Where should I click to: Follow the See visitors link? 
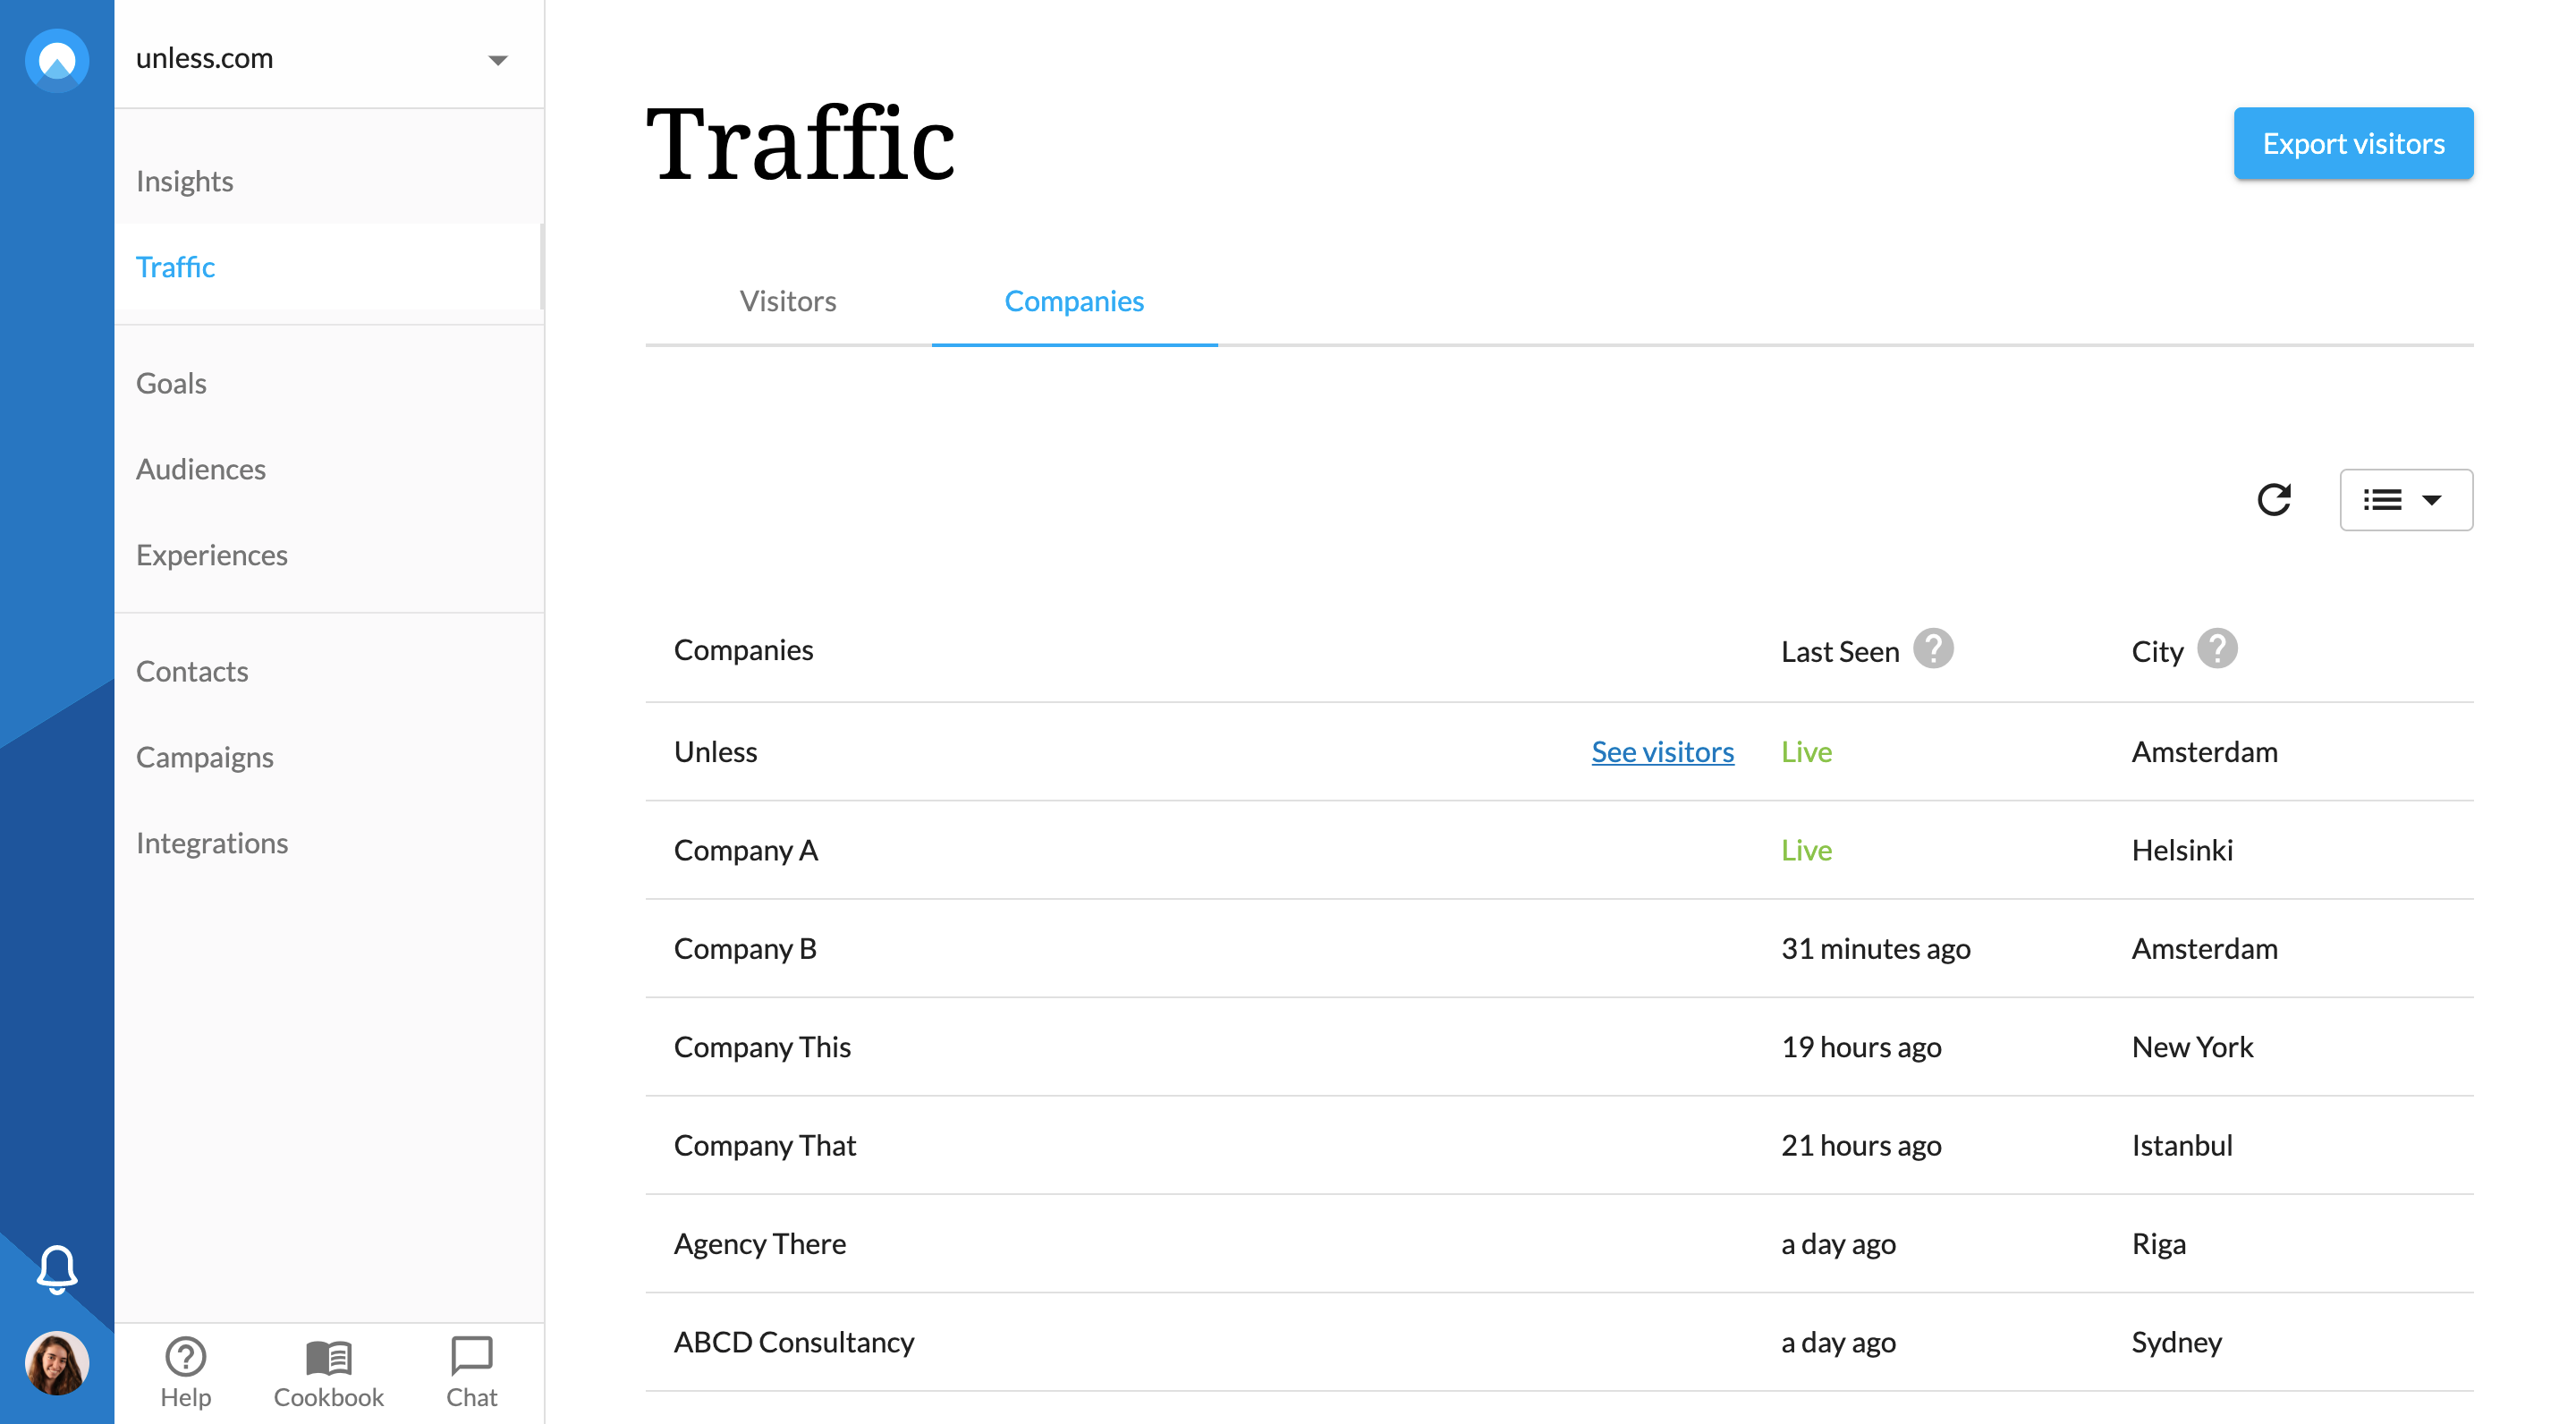point(1662,751)
